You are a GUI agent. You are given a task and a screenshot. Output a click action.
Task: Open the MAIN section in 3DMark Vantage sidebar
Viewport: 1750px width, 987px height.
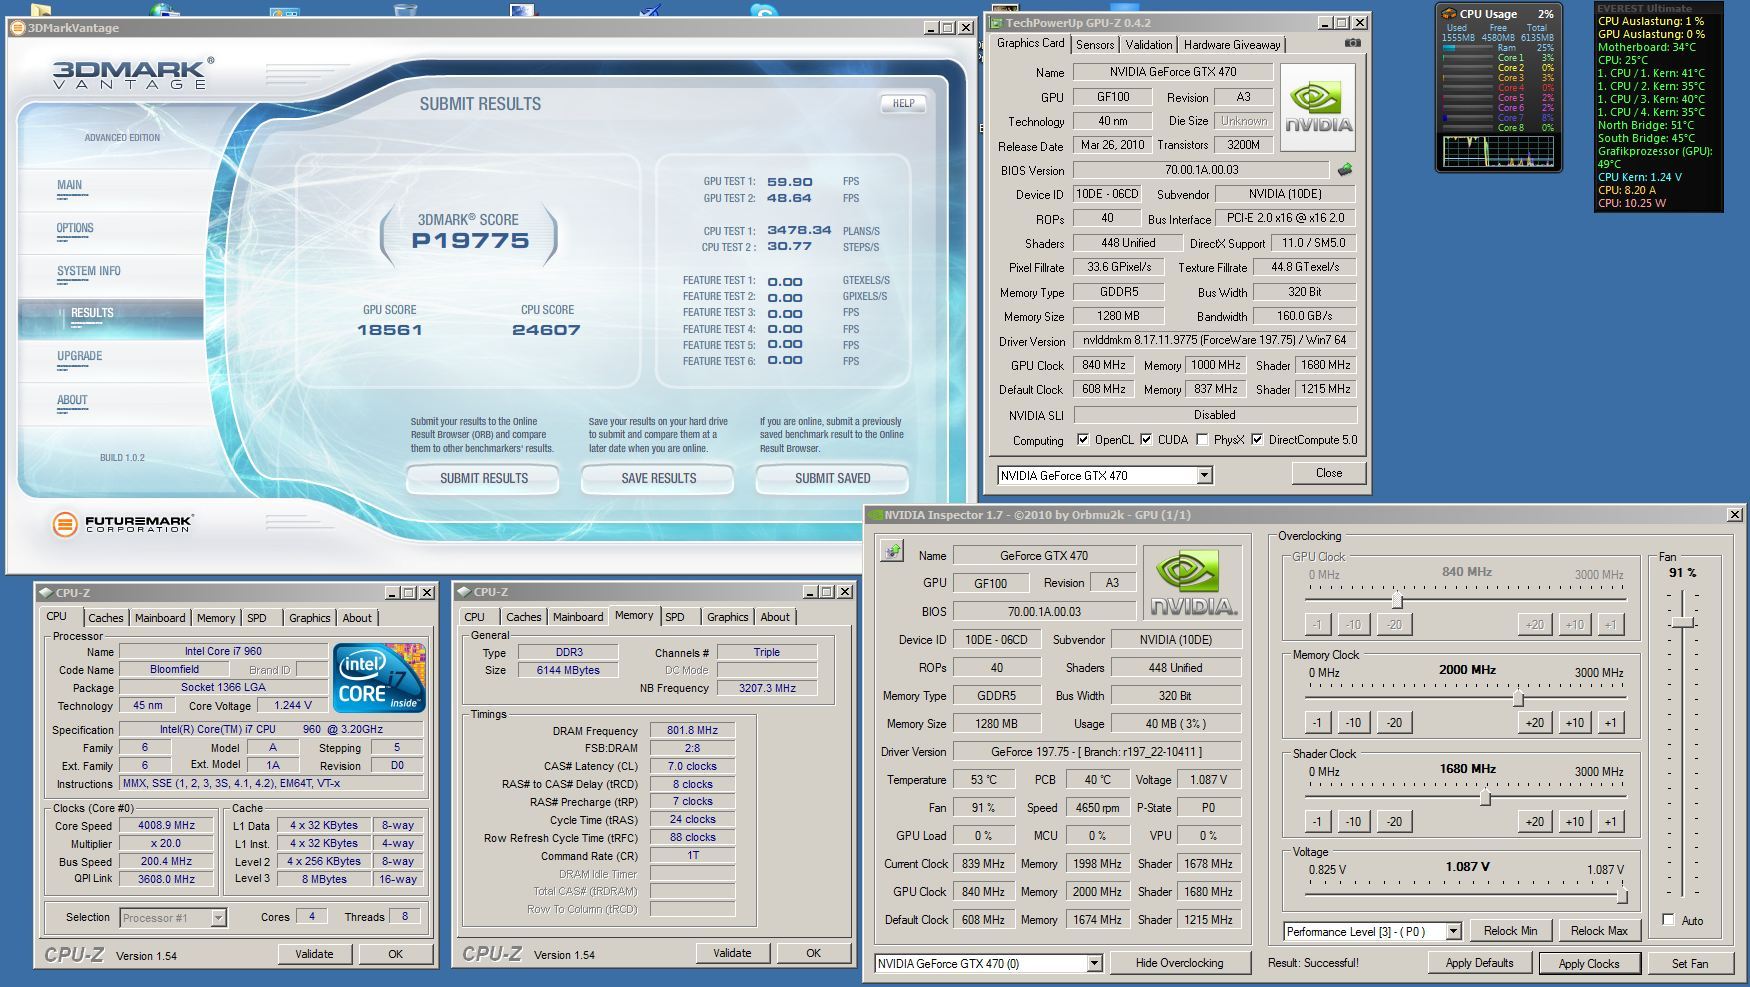coord(70,185)
